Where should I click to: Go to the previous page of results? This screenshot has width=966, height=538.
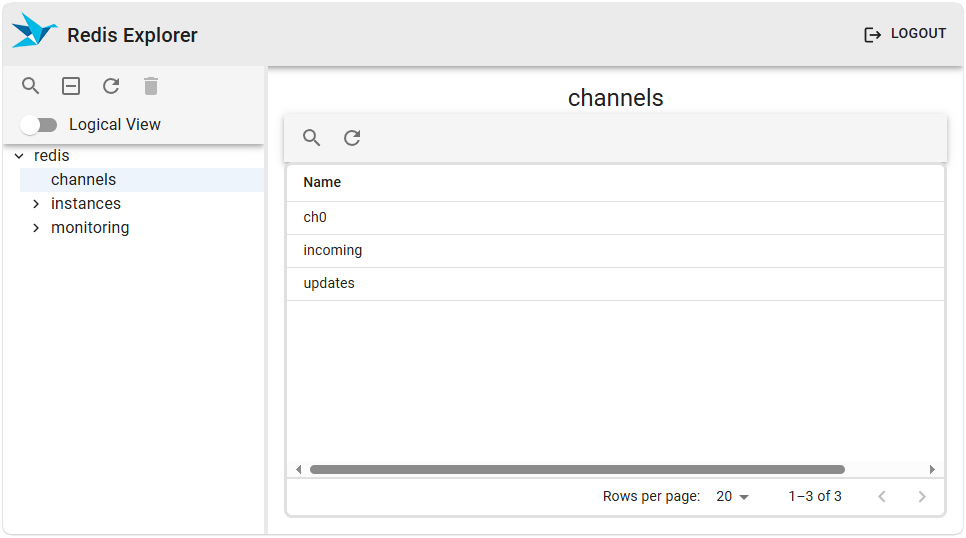[x=881, y=497]
